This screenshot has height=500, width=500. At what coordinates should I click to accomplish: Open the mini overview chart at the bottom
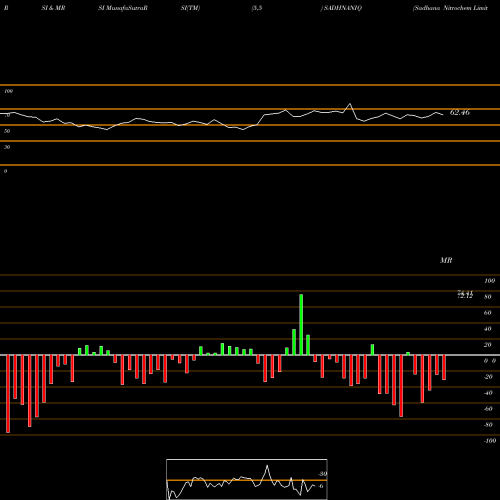coord(247,479)
